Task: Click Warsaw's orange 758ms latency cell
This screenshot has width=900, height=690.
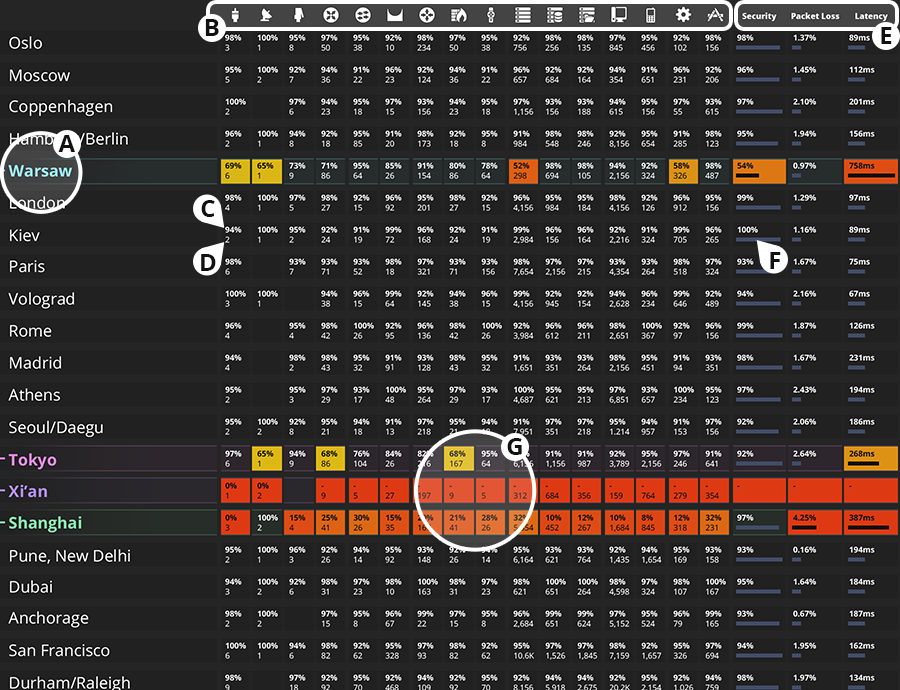Action: 869,171
